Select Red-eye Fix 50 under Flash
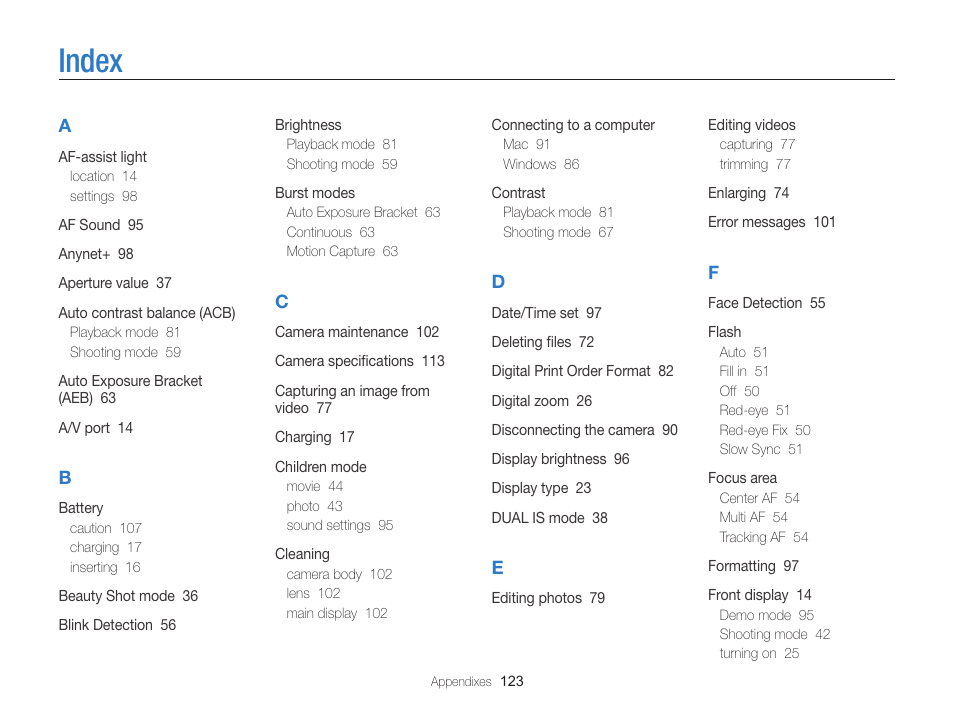Image resolution: width=954 pixels, height=720 pixels. click(x=765, y=430)
